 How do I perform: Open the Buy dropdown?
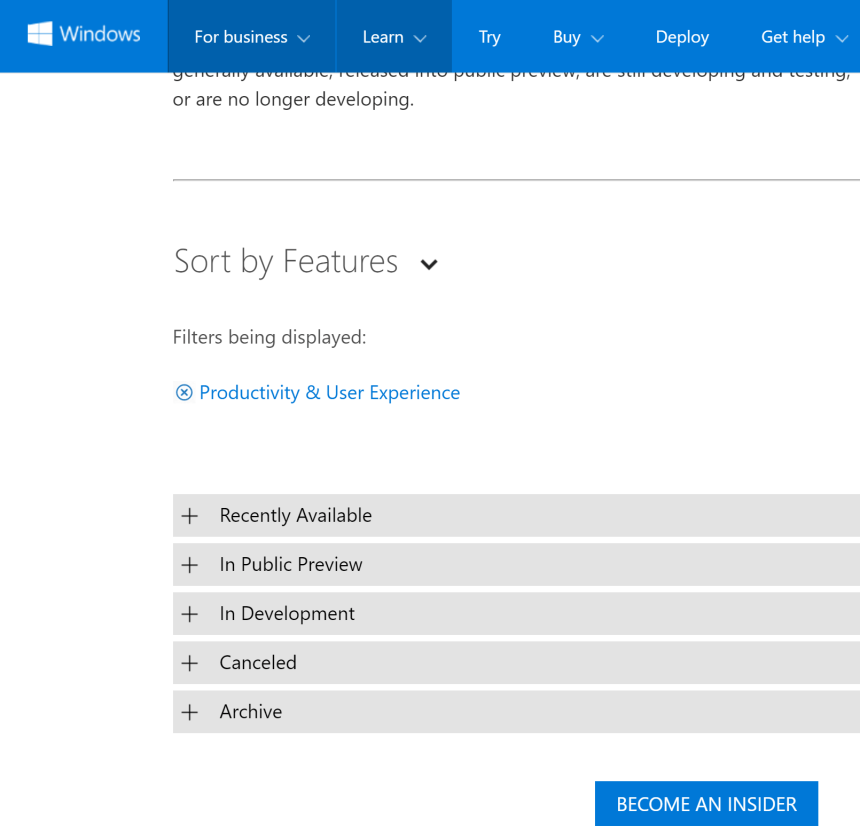click(577, 36)
